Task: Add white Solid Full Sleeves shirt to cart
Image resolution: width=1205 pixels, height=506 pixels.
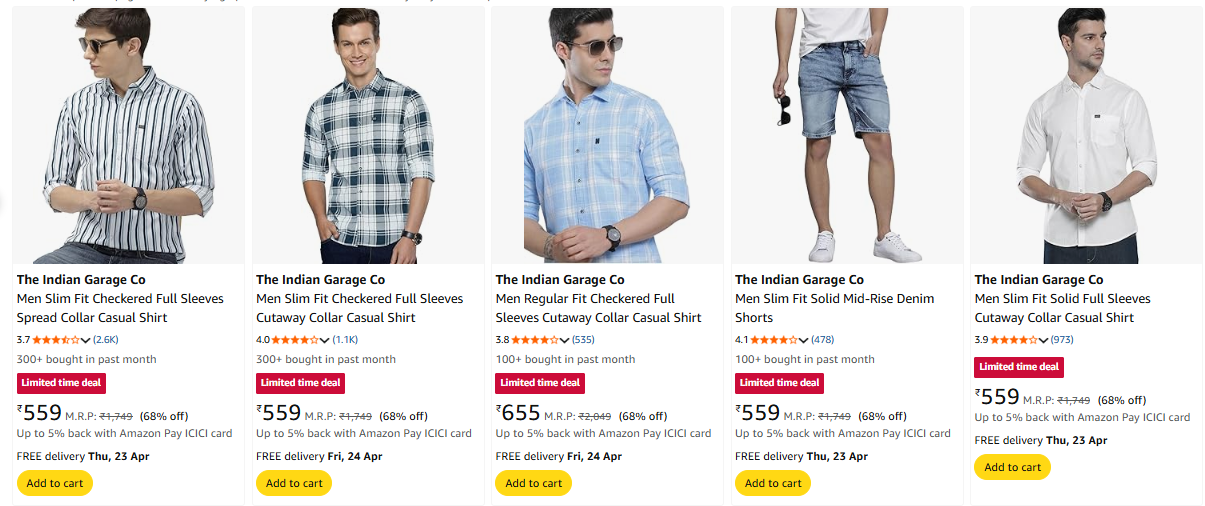Action: tap(1012, 467)
